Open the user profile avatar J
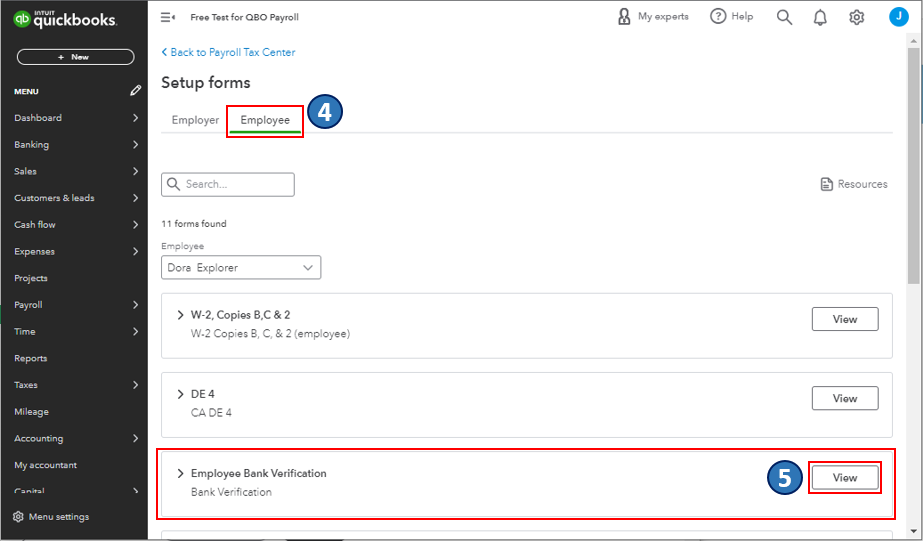Image resolution: width=923 pixels, height=541 pixels. [898, 17]
